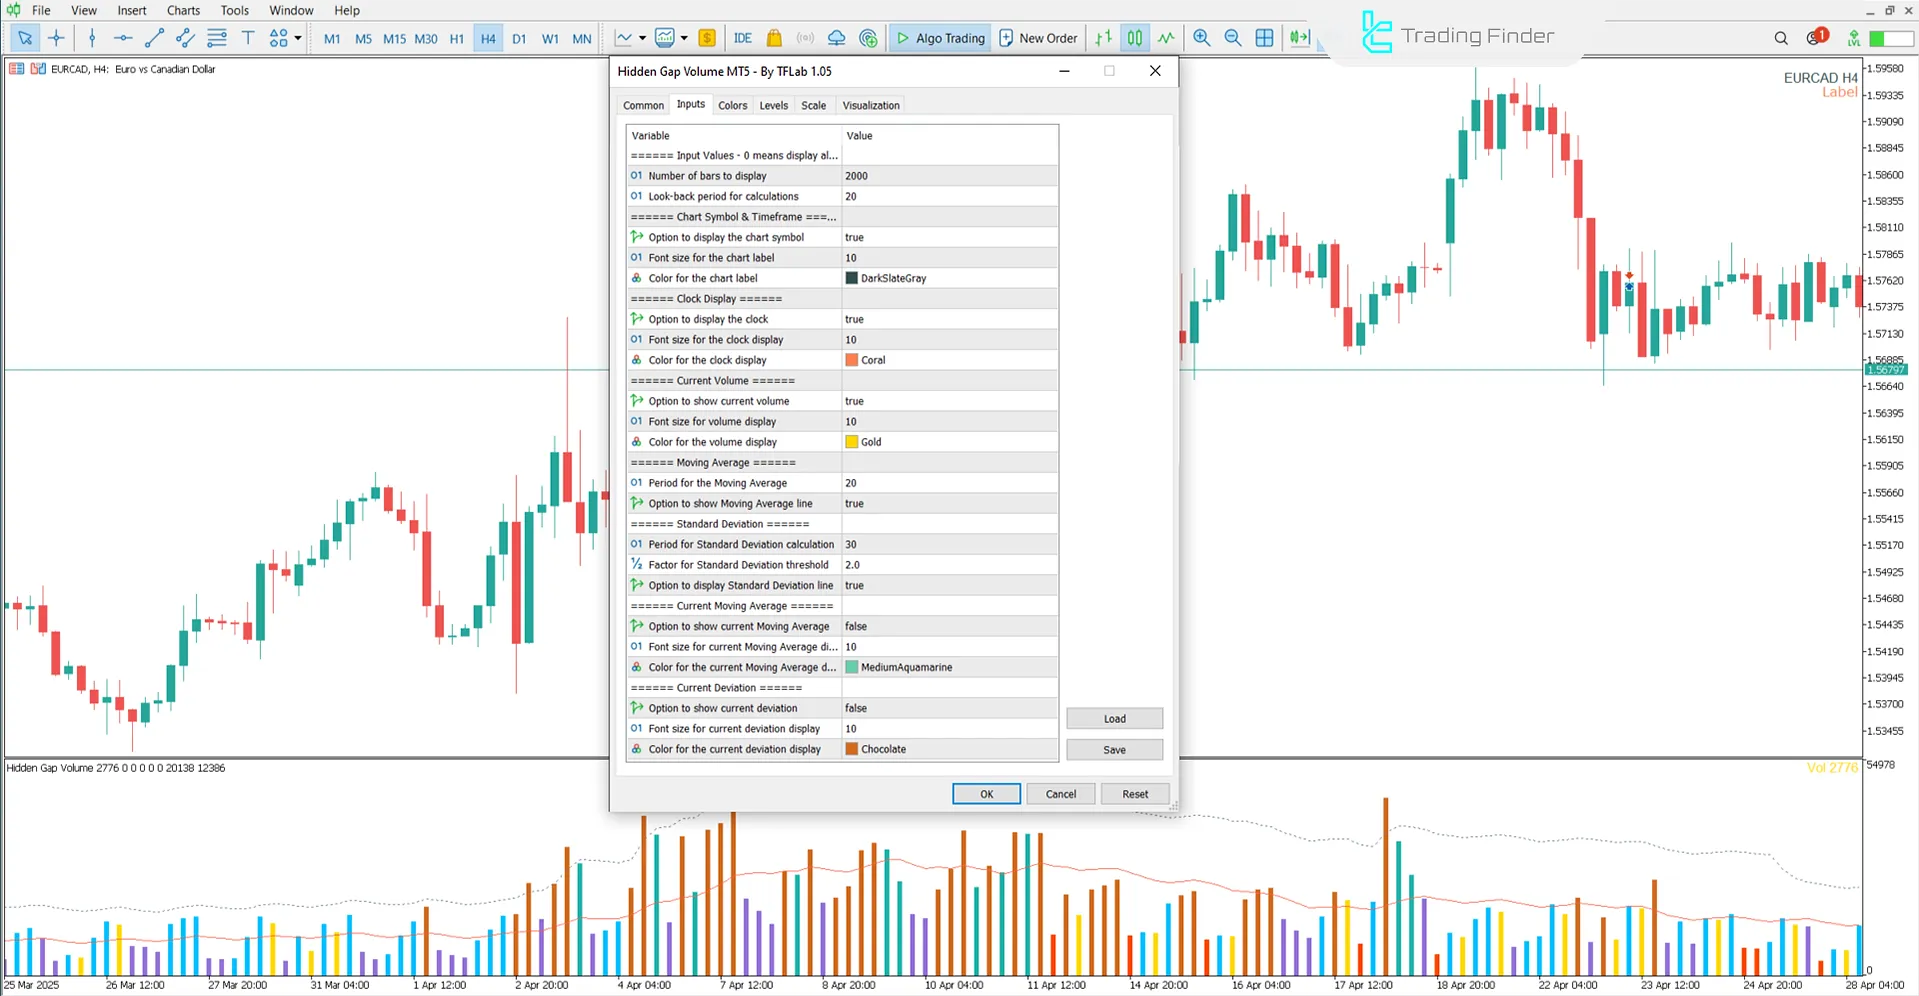Select the Text insertion tool

(x=248, y=37)
